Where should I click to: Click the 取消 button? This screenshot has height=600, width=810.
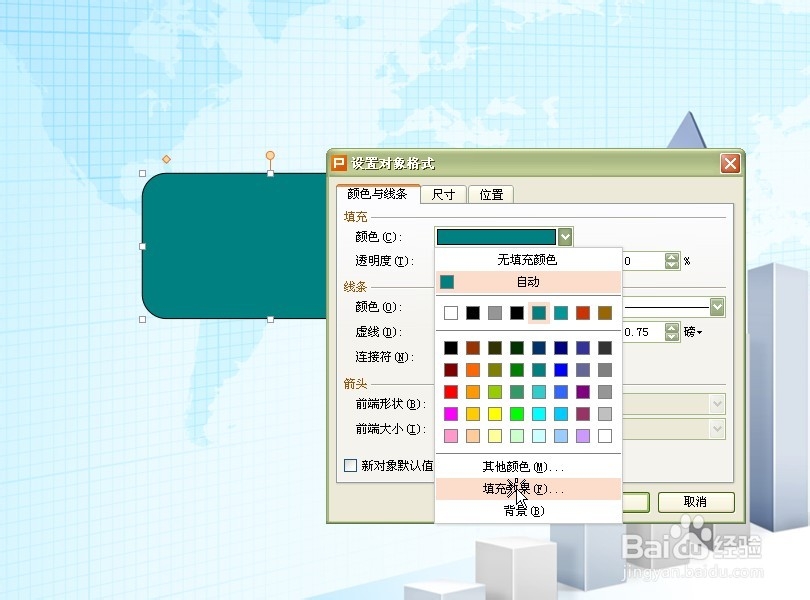(696, 502)
